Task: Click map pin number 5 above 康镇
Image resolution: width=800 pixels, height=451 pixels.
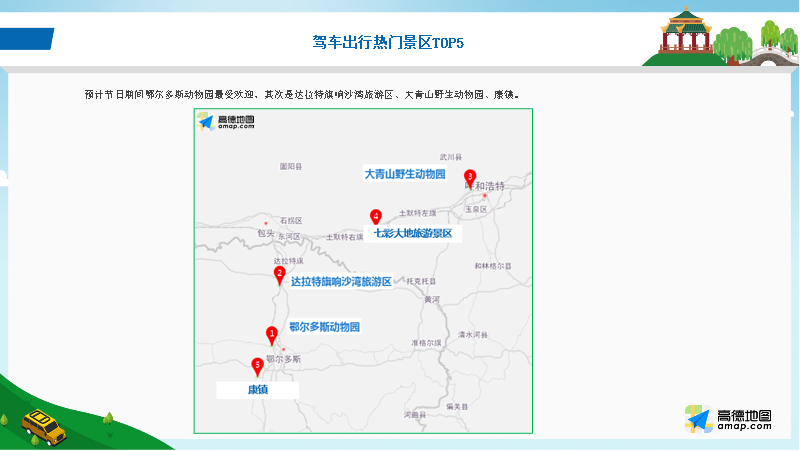Action: pyautogui.click(x=257, y=367)
